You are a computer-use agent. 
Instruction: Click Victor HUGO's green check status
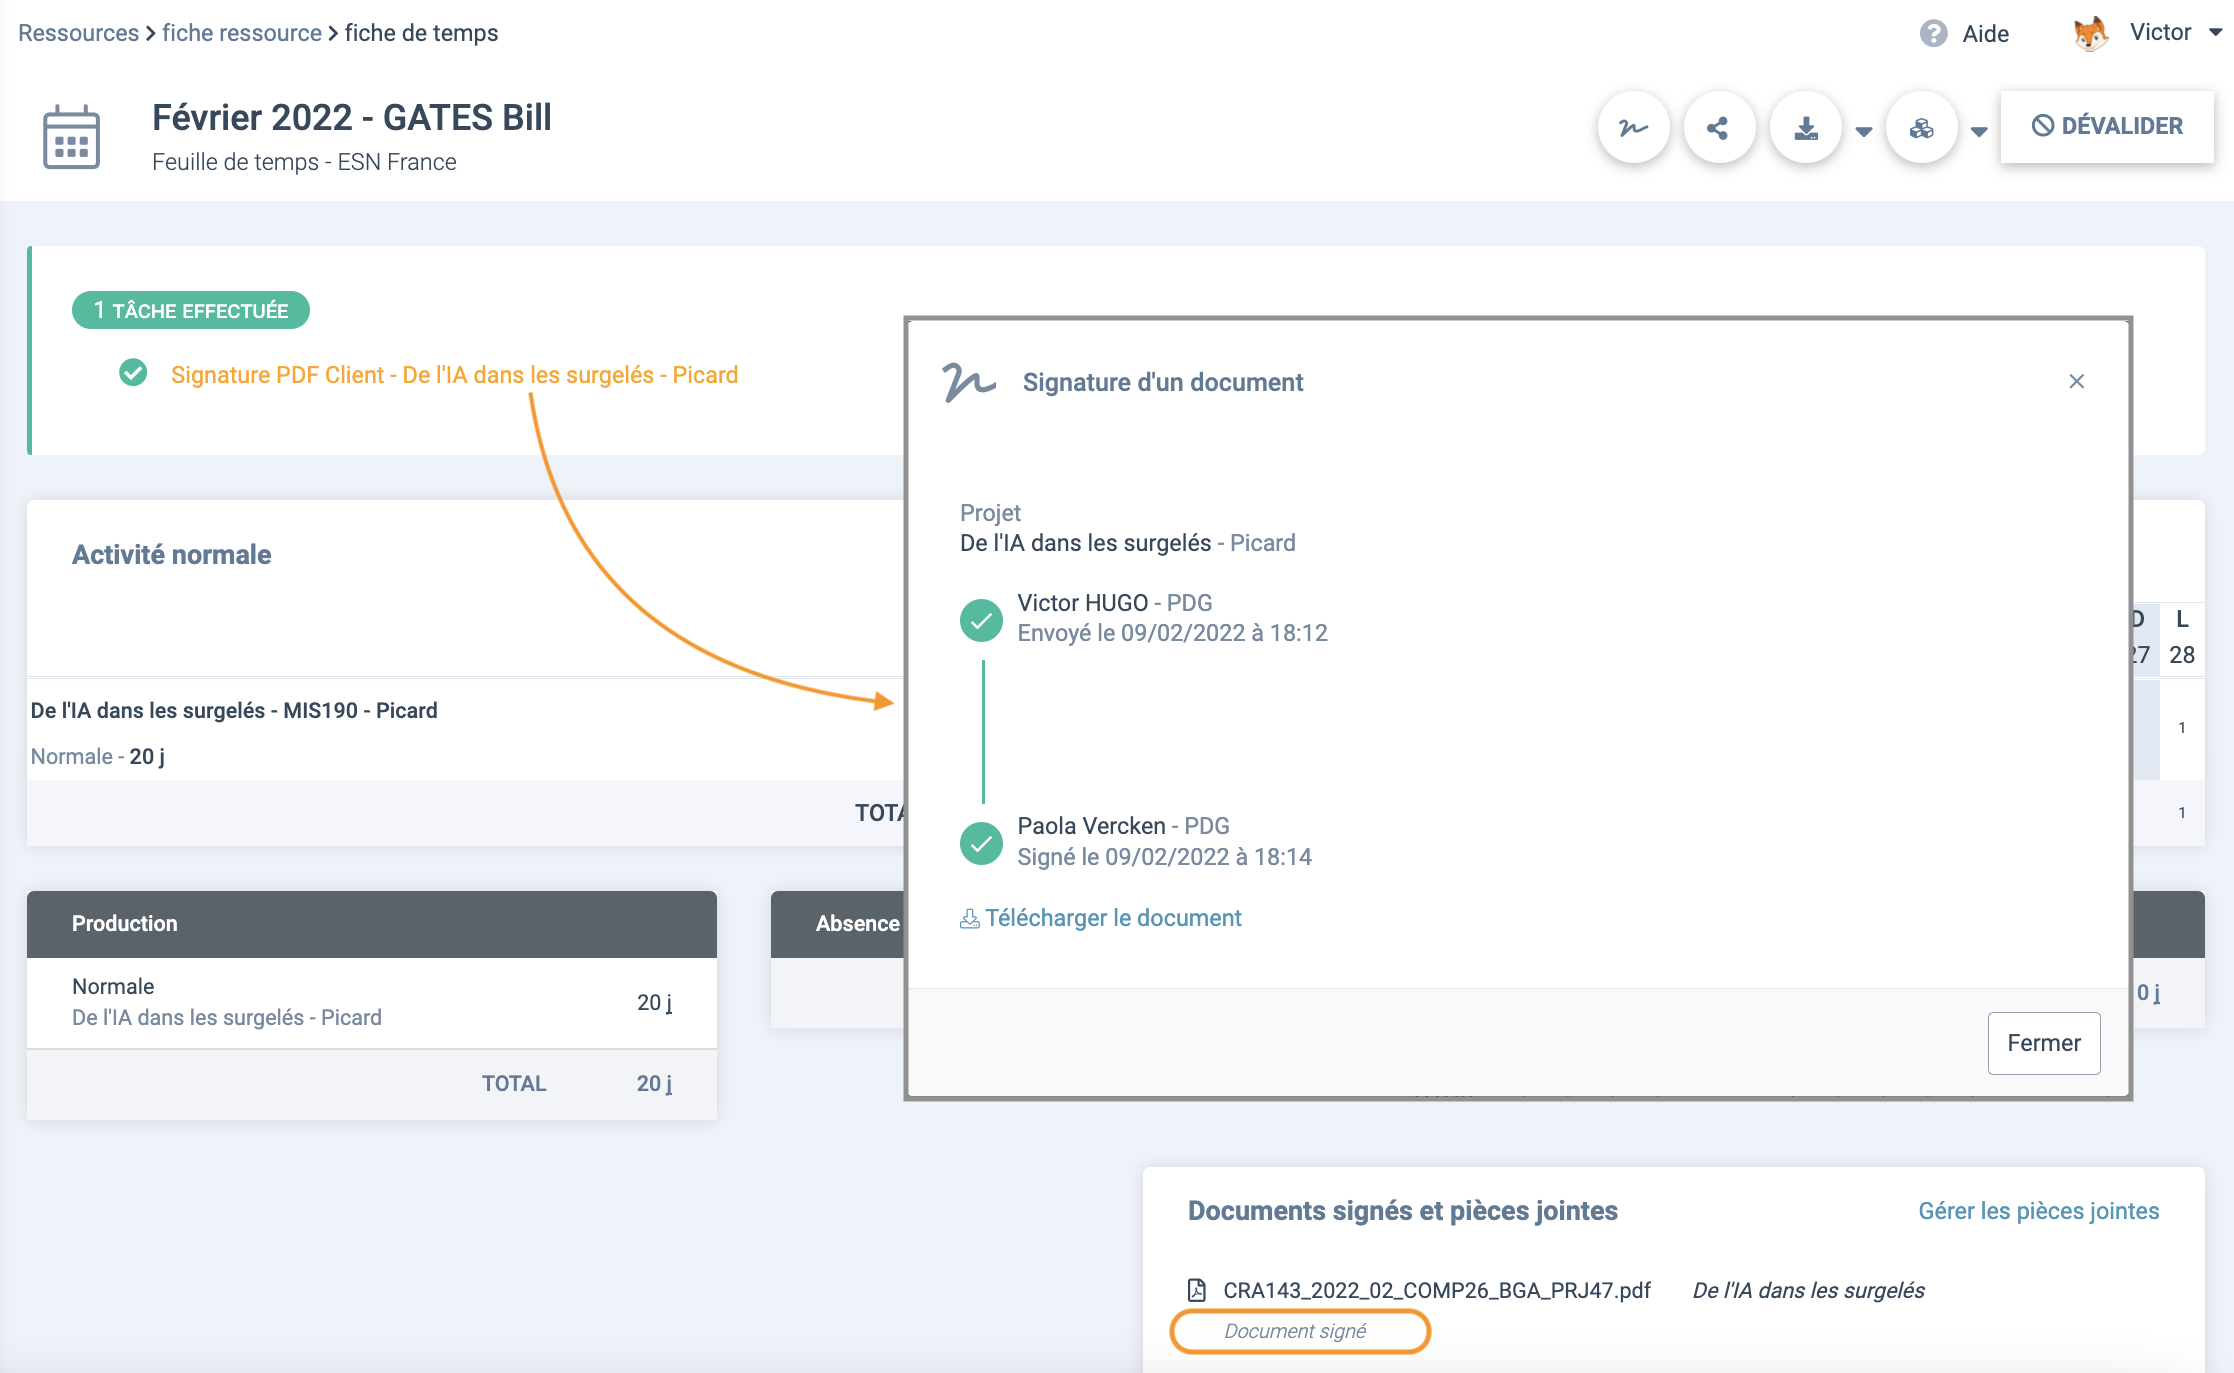click(x=981, y=620)
